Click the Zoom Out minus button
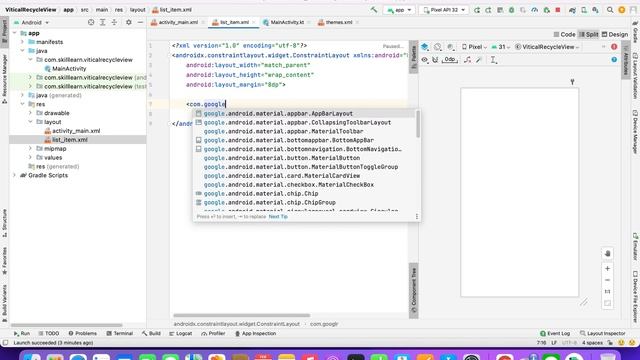 pyautogui.click(x=607, y=280)
